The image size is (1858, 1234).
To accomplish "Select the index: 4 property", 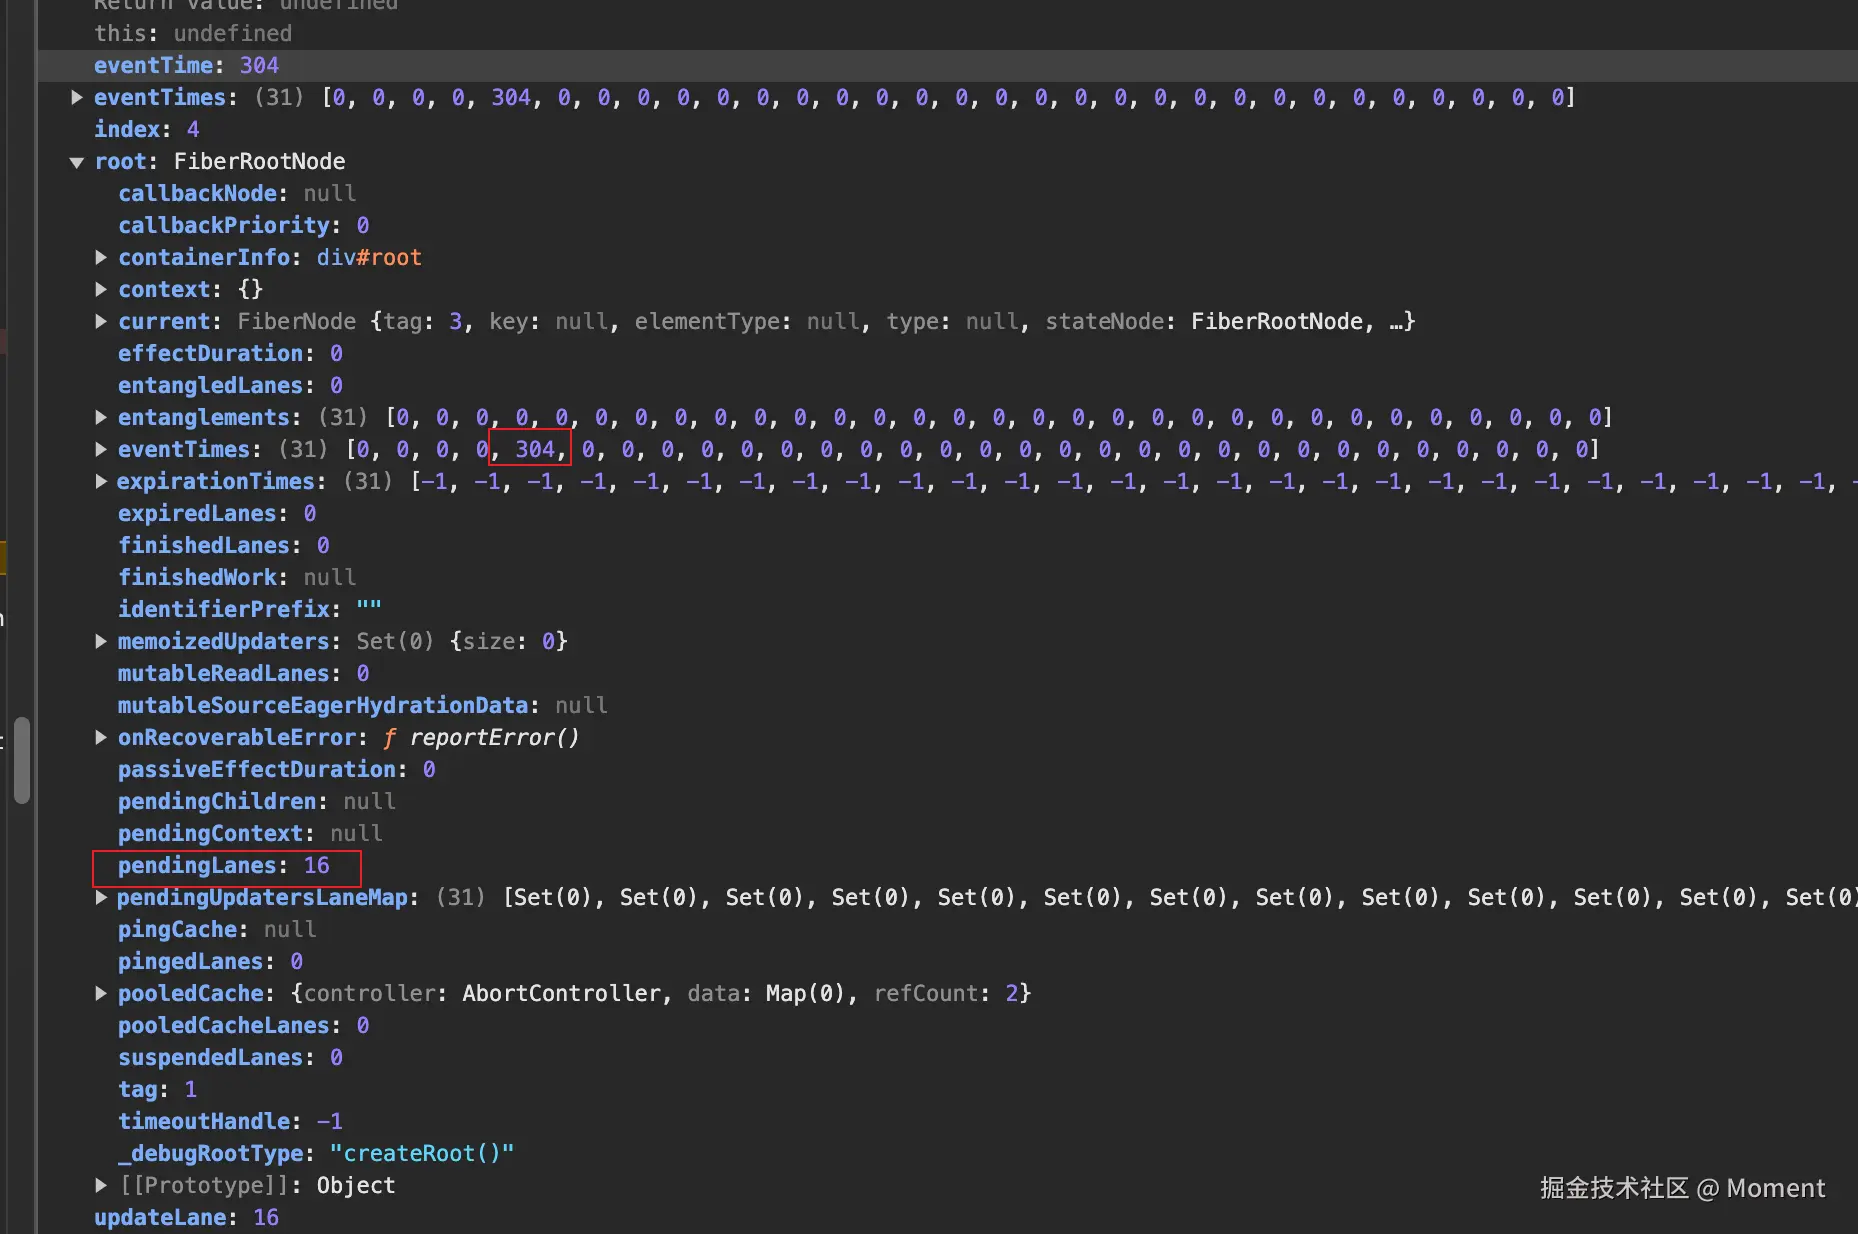I will tap(147, 129).
